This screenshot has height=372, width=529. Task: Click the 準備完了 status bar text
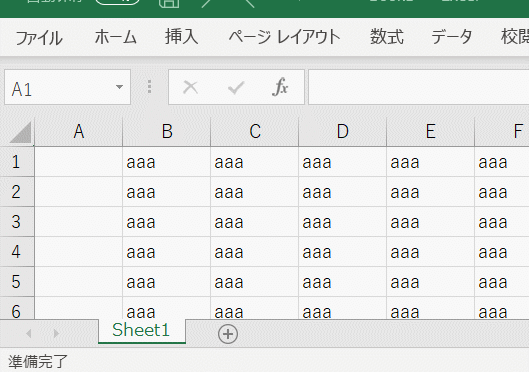38,362
